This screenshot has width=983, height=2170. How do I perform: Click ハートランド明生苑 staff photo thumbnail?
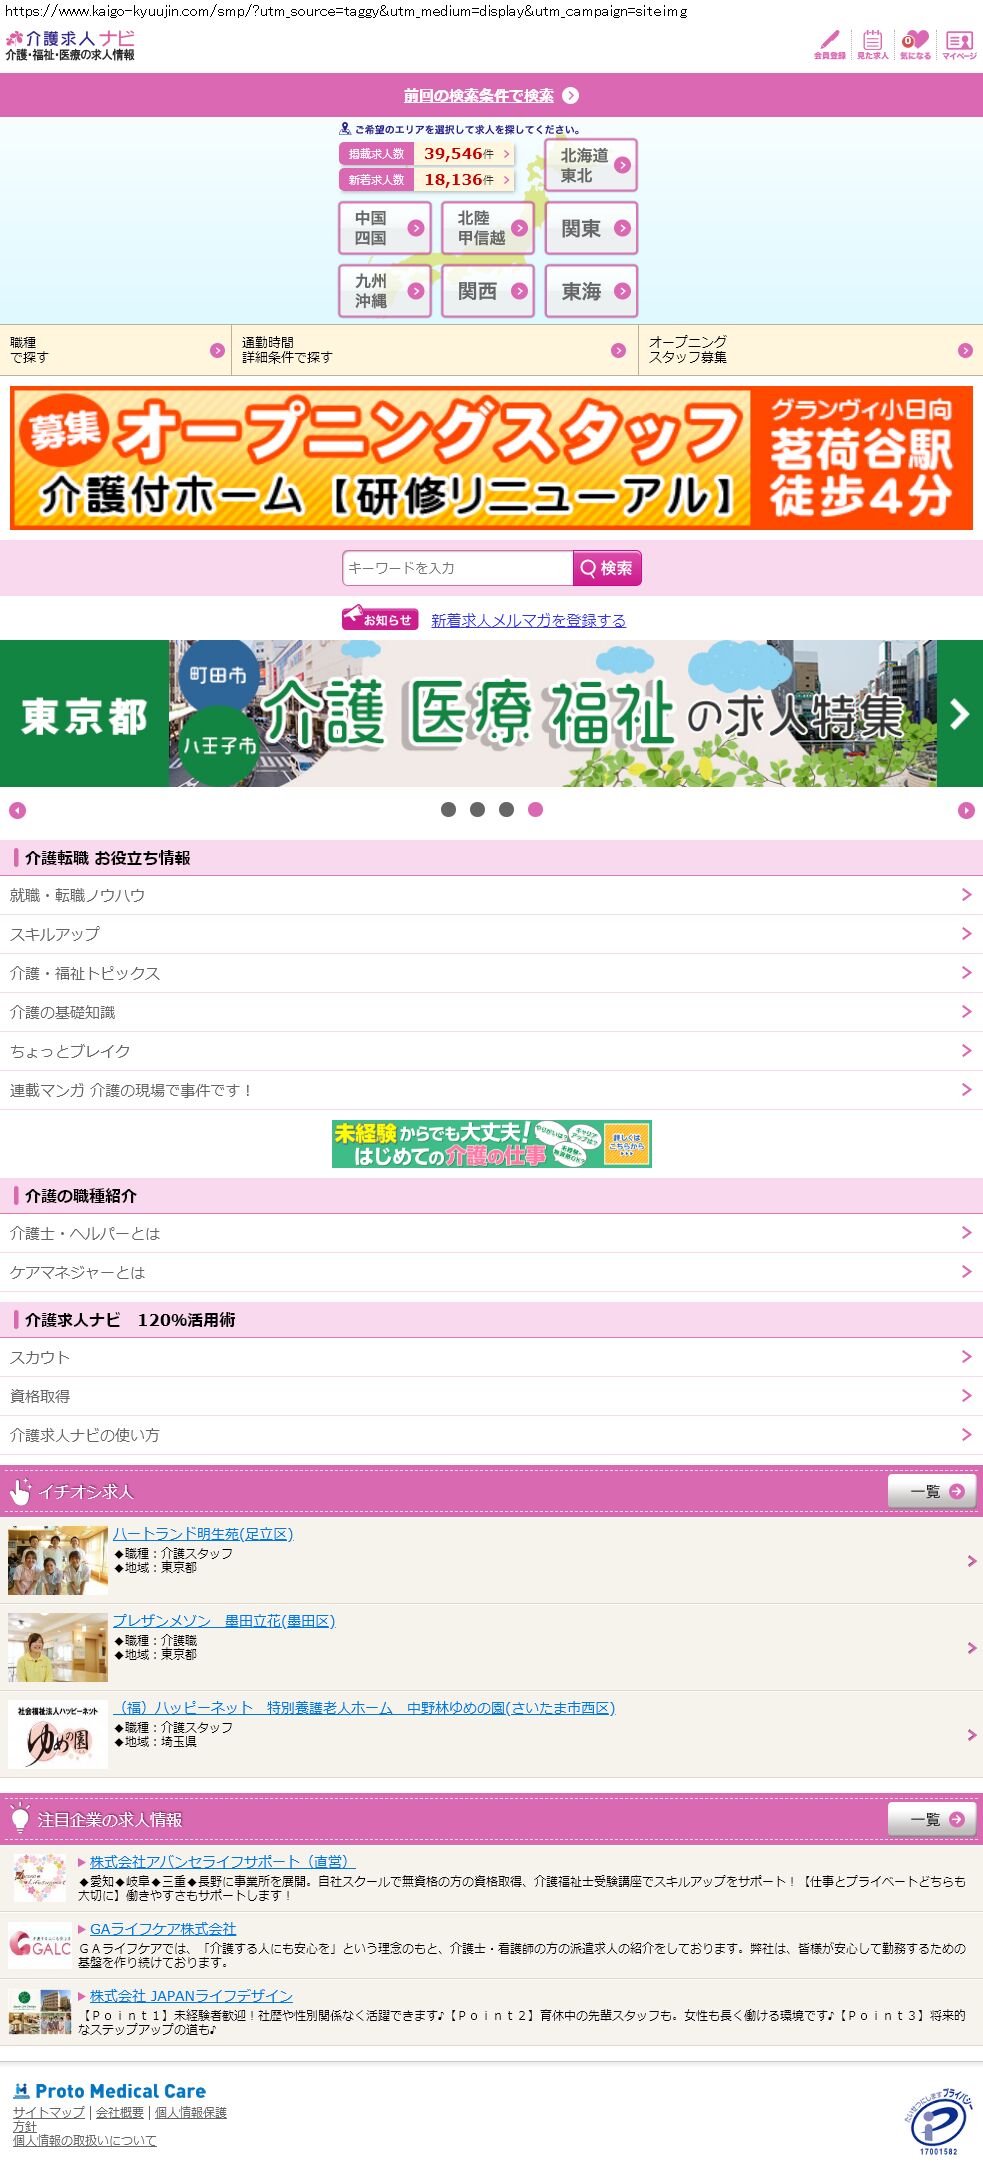58,1560
